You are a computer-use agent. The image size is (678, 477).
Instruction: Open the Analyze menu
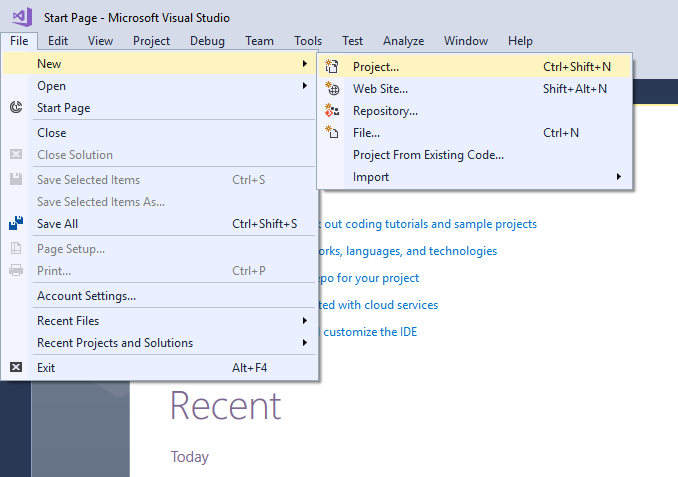tap(403, 41)
